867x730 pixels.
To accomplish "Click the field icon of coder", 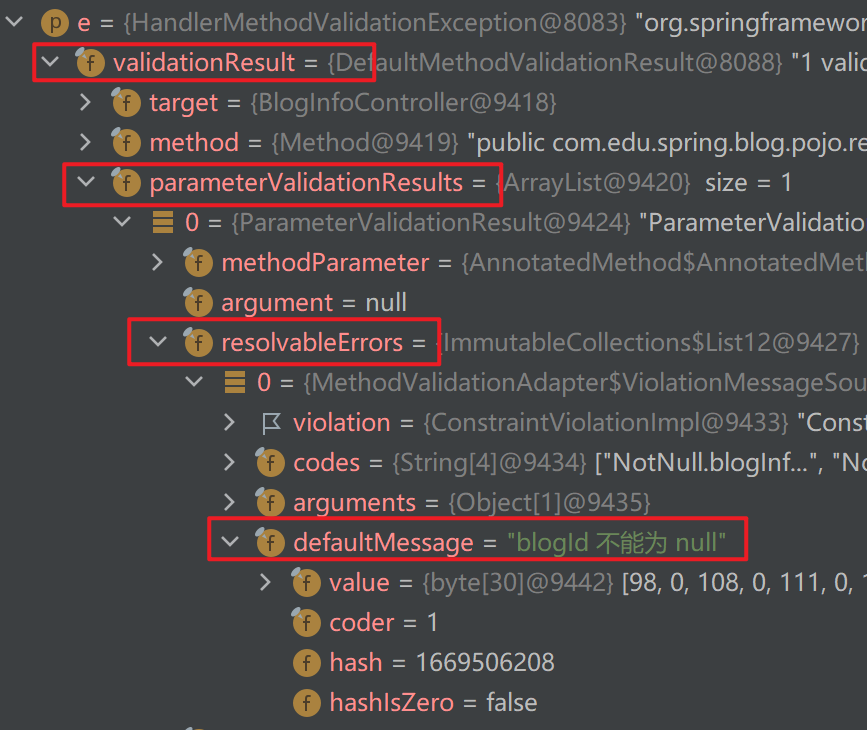I will click(x=306, y=622).
